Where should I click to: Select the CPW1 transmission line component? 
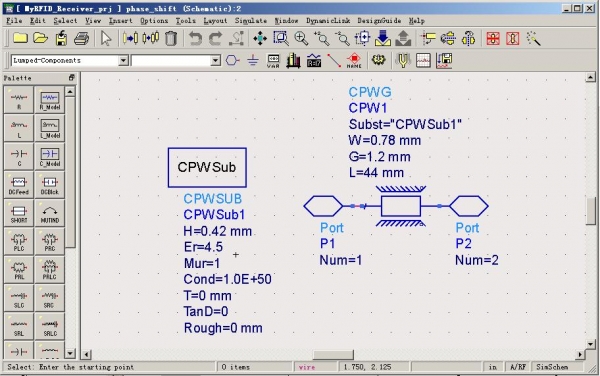[401, 206]
